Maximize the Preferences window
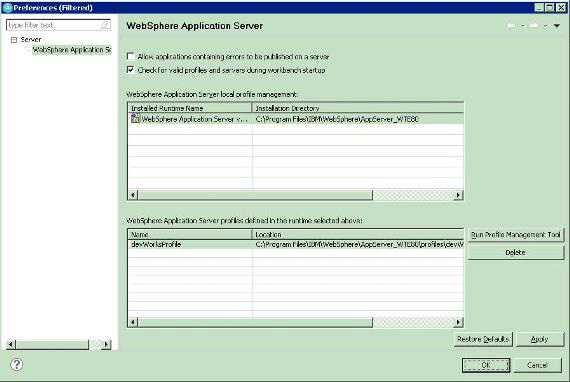The height and width of the screenshot is (382, 570). [x=550, y=7]
